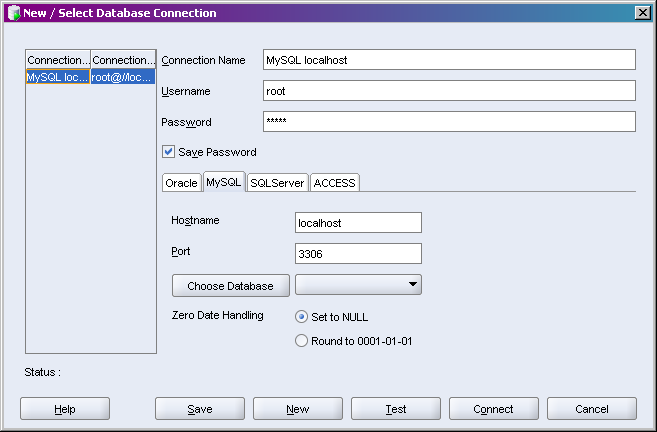Select the 'MySQL loc...' connection row cell

(x=58, y=77)
